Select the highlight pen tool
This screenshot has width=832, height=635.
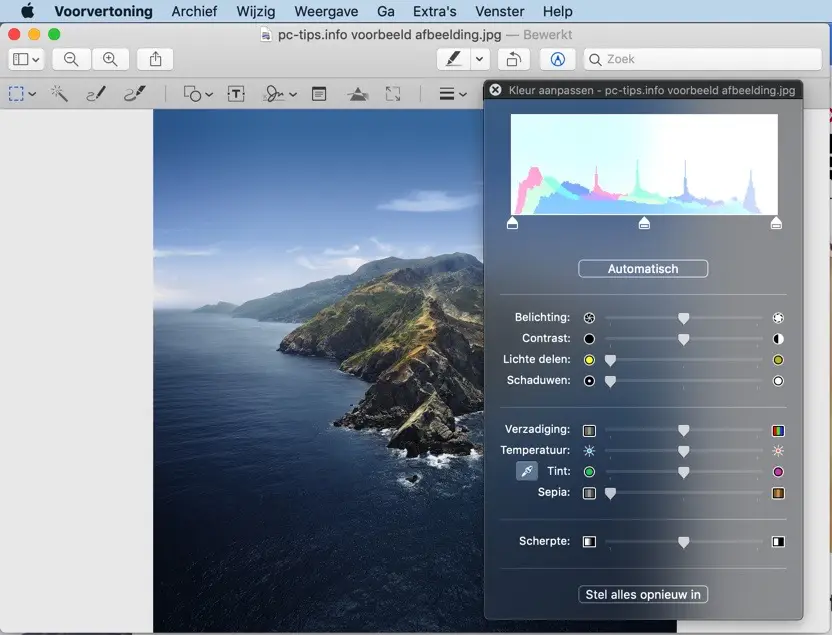[454, 59]
